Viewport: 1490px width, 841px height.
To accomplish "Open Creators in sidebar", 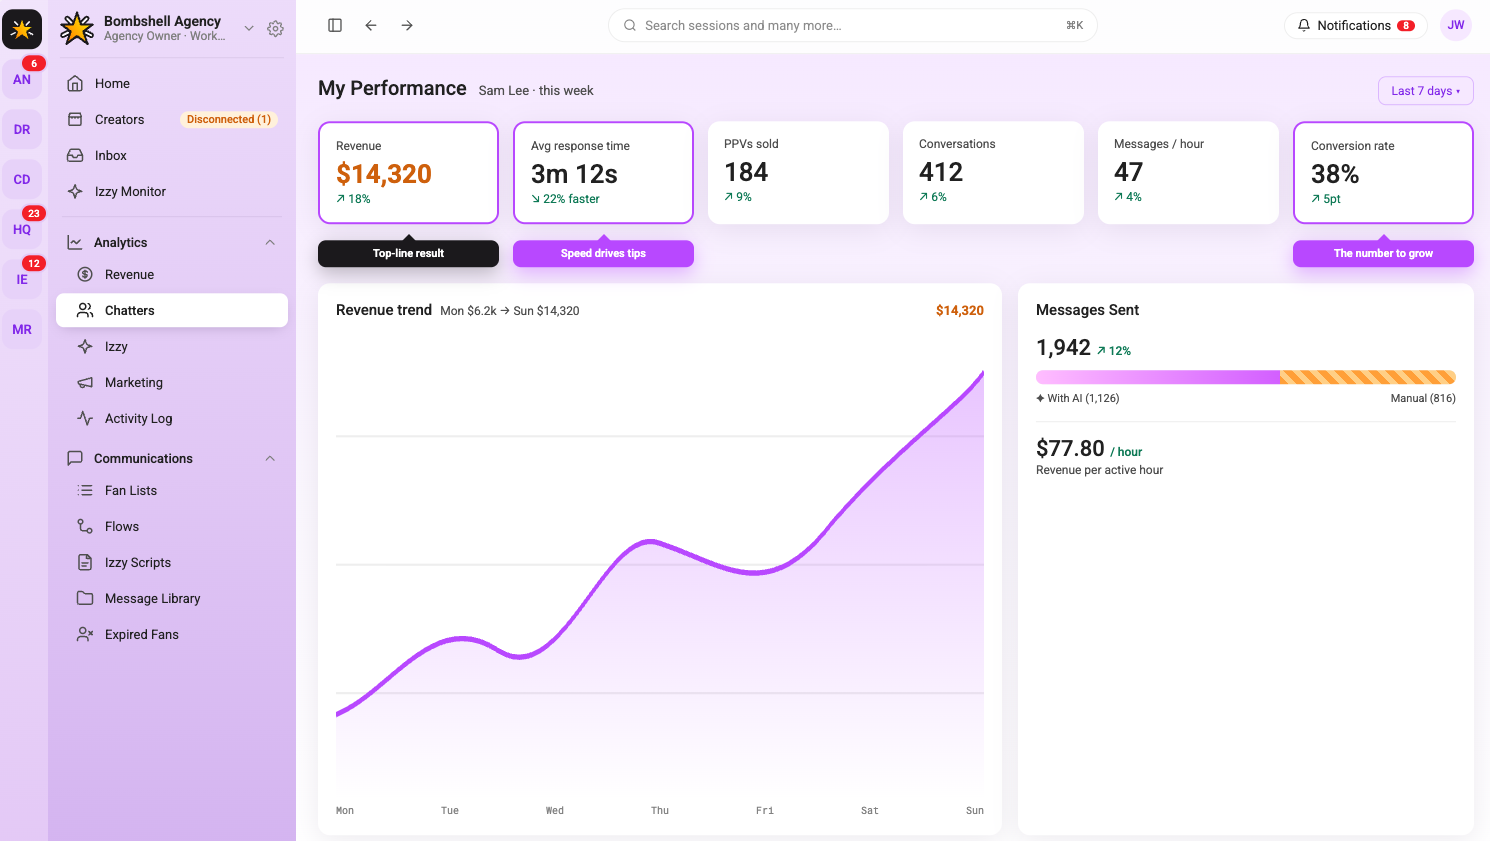I will [172, 119].
